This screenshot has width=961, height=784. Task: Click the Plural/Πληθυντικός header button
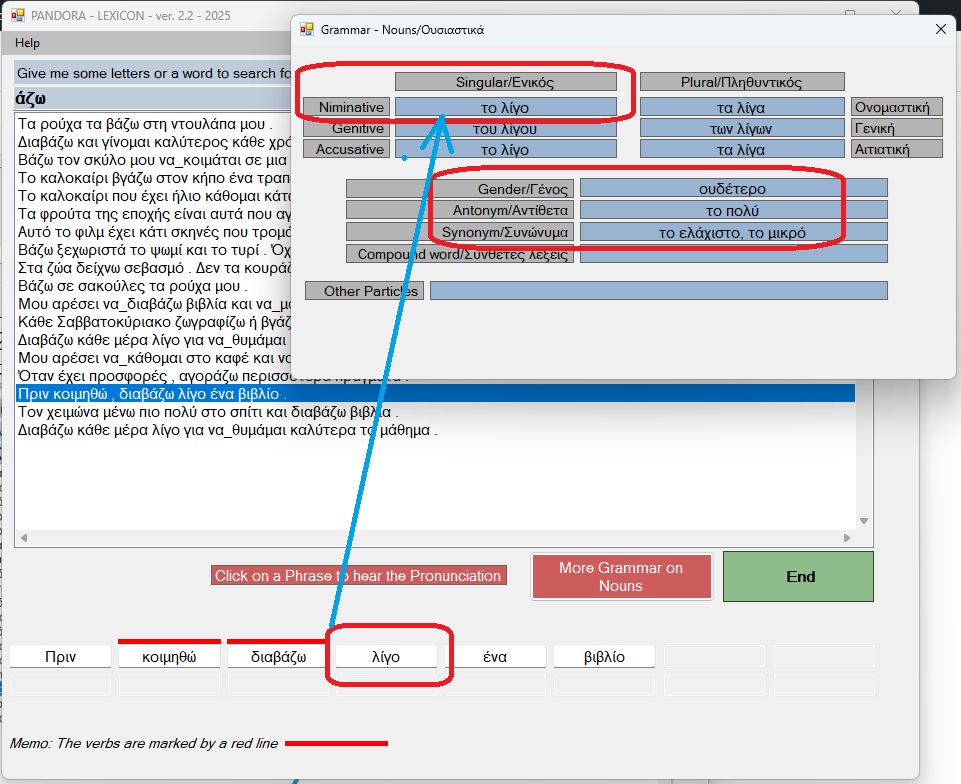tap(742, 82)
